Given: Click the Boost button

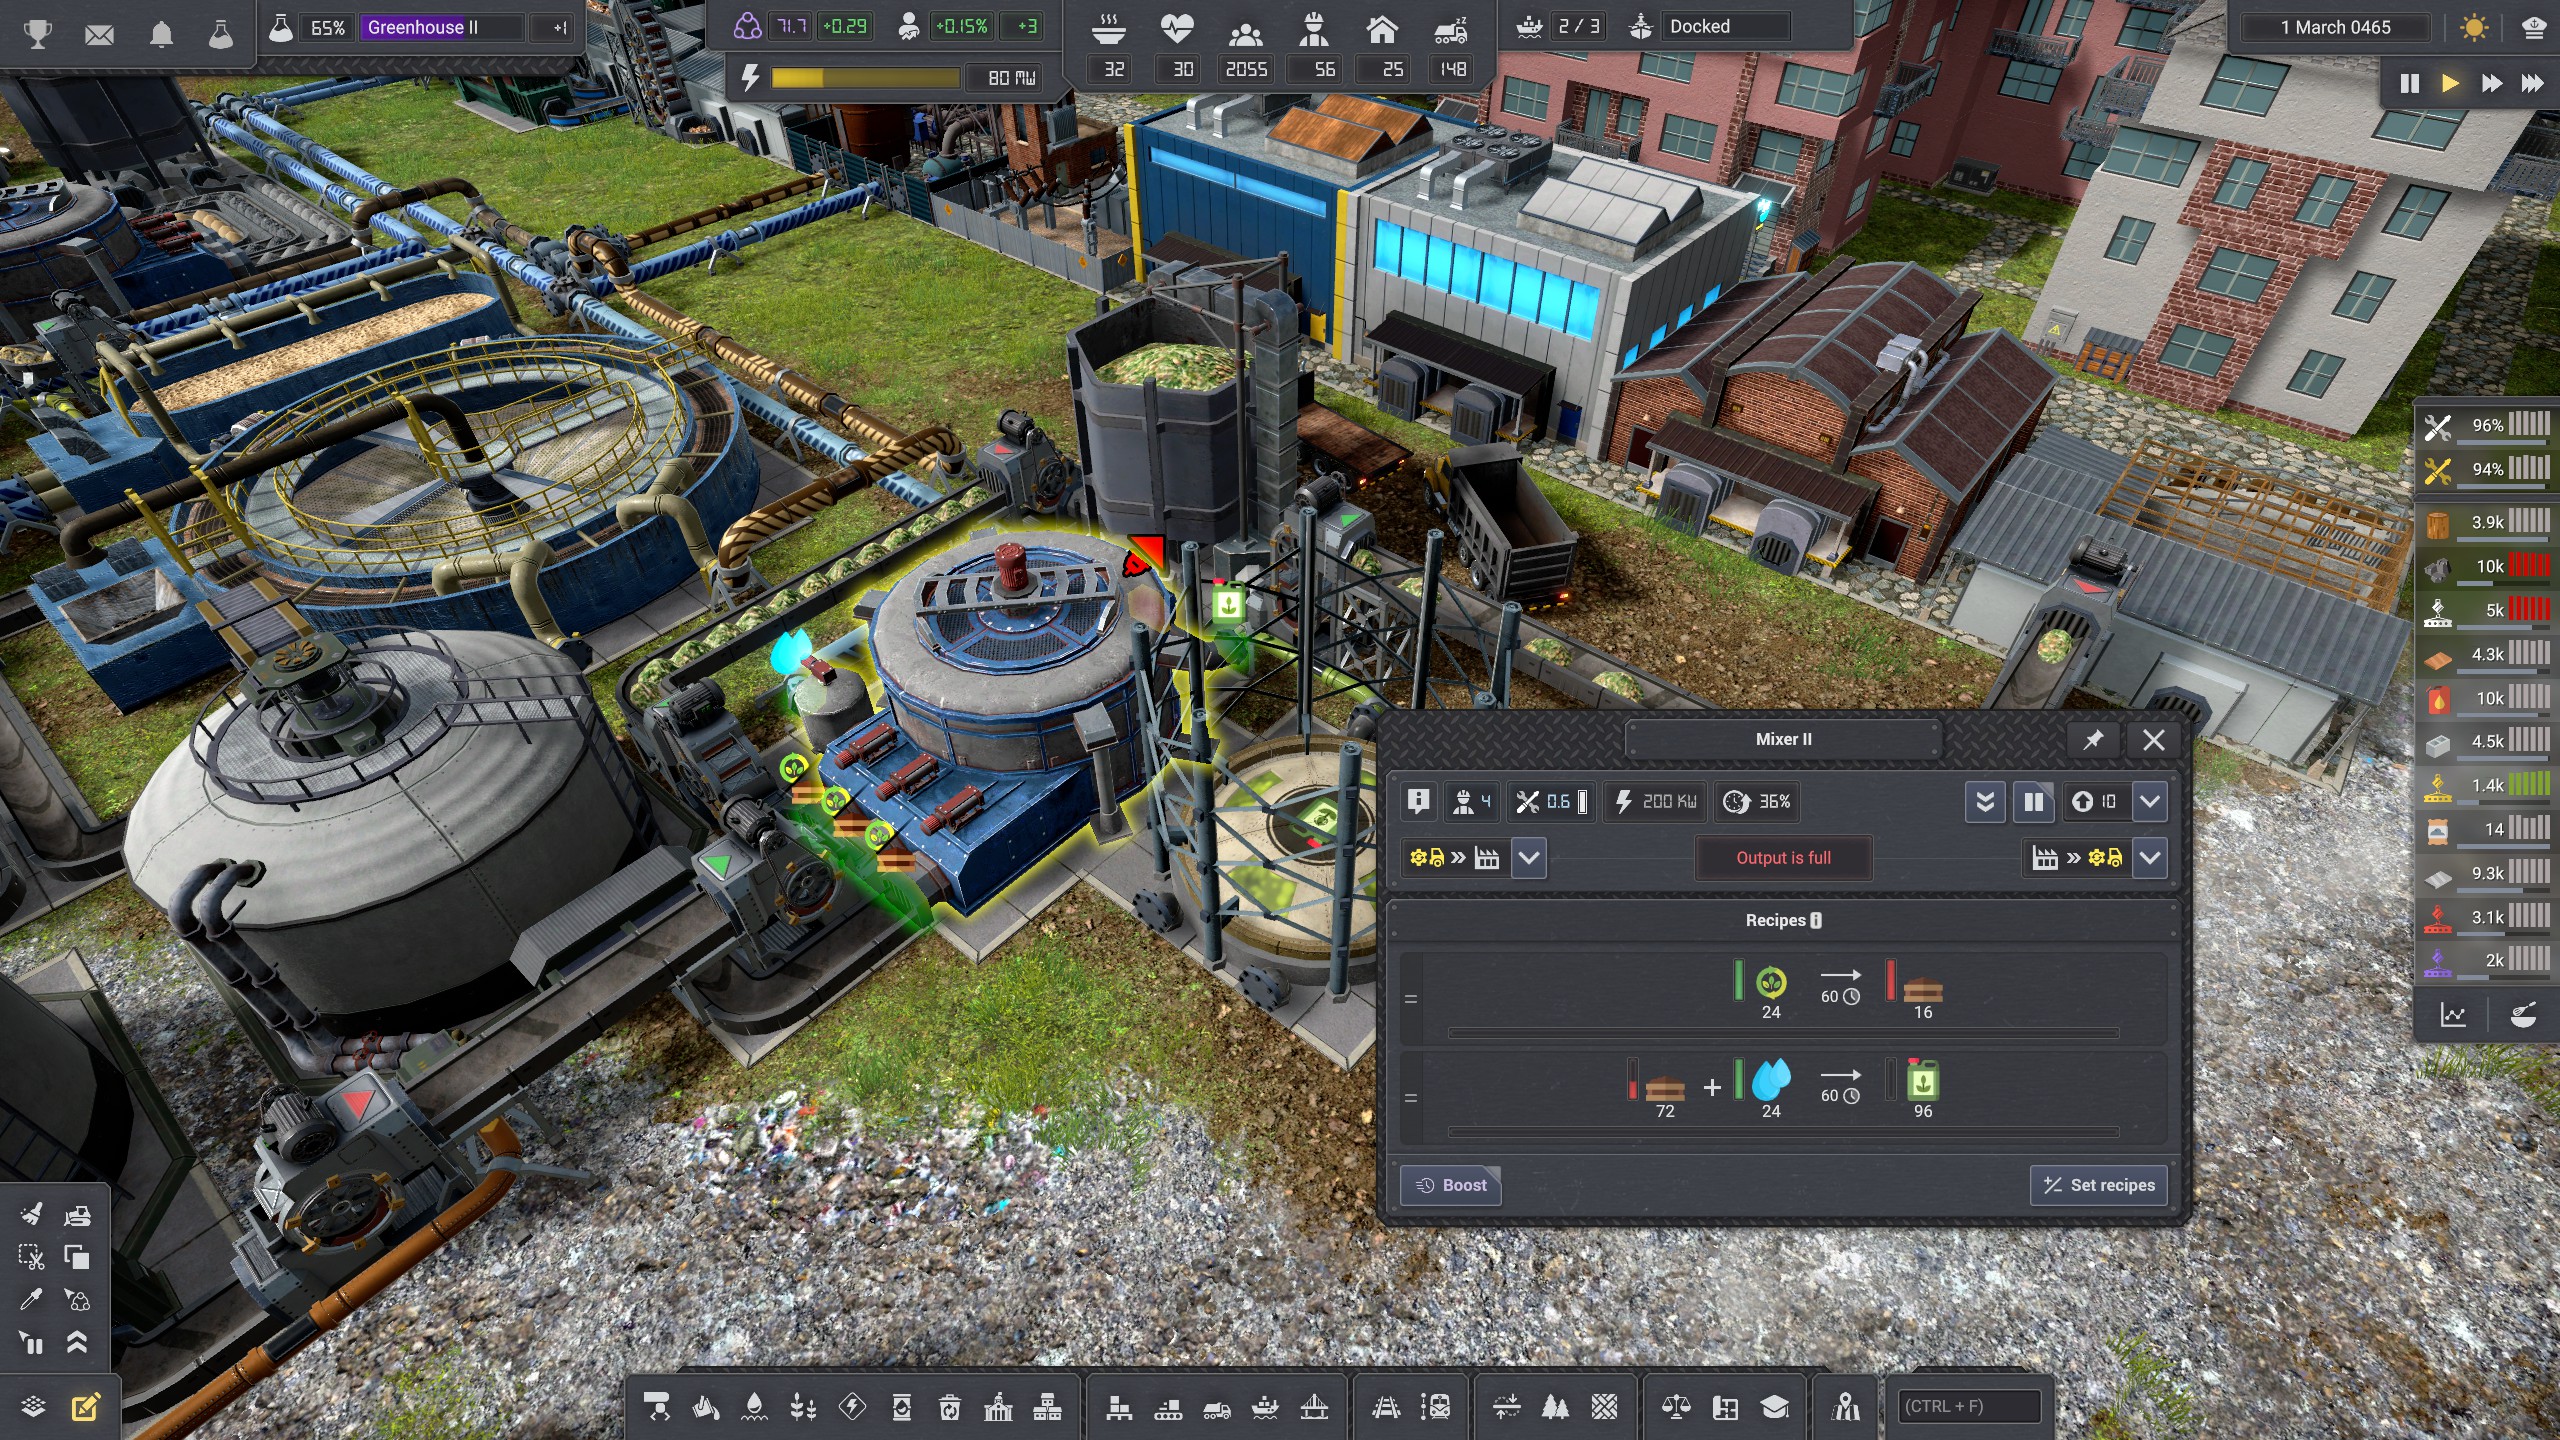Looking at the screenshot, I should coord(1451,1185).
